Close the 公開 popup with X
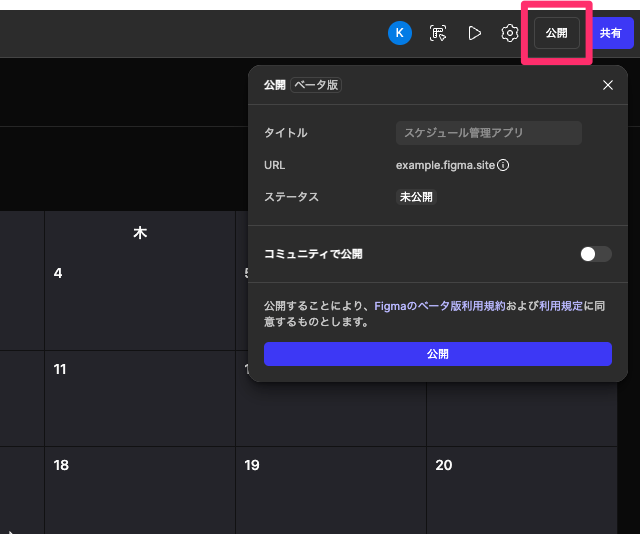 (608, 85)
